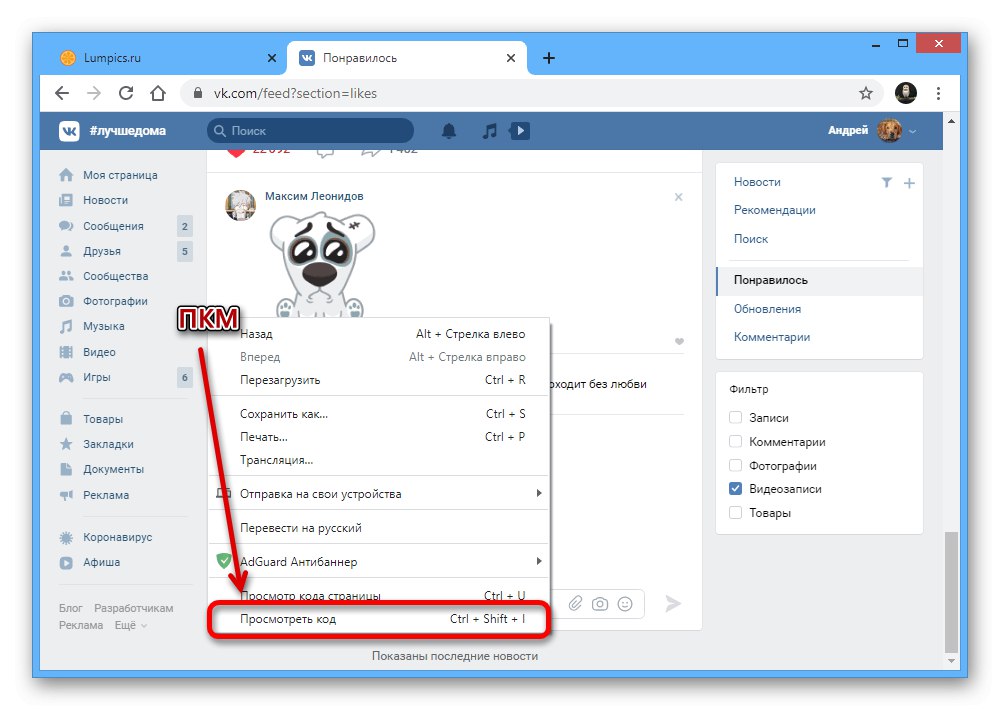Choose Сохранить как... in the context menu
Image resolution: width=1000 pixels, height=710 pixels.
pyautogui.click(x=379, y=414)
